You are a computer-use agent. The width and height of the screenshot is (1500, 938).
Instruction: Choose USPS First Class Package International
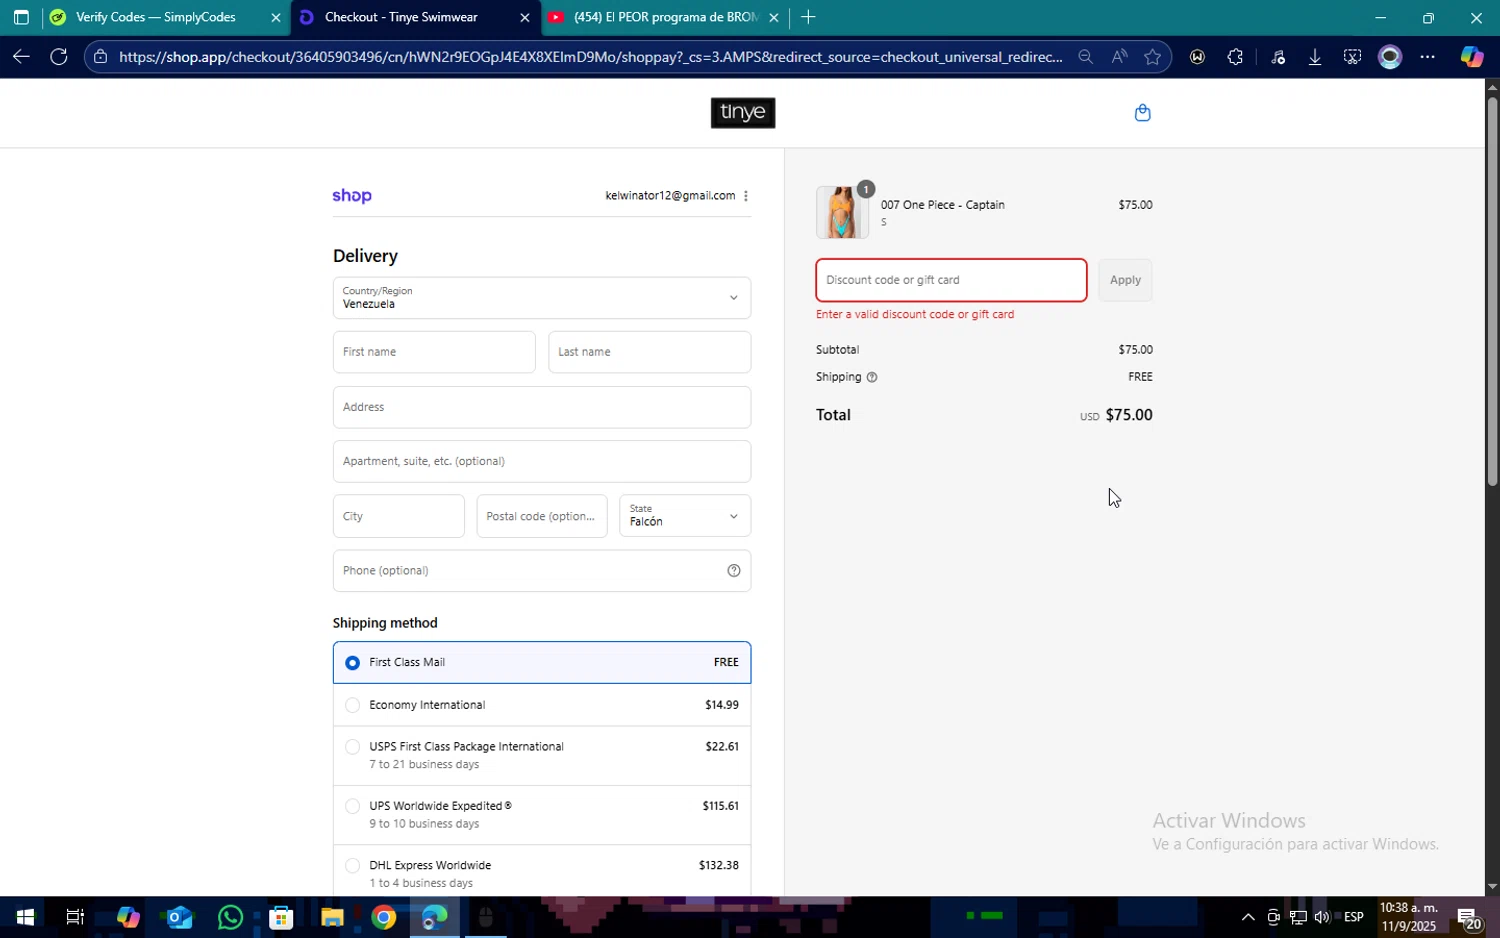[x=542, y=756]
